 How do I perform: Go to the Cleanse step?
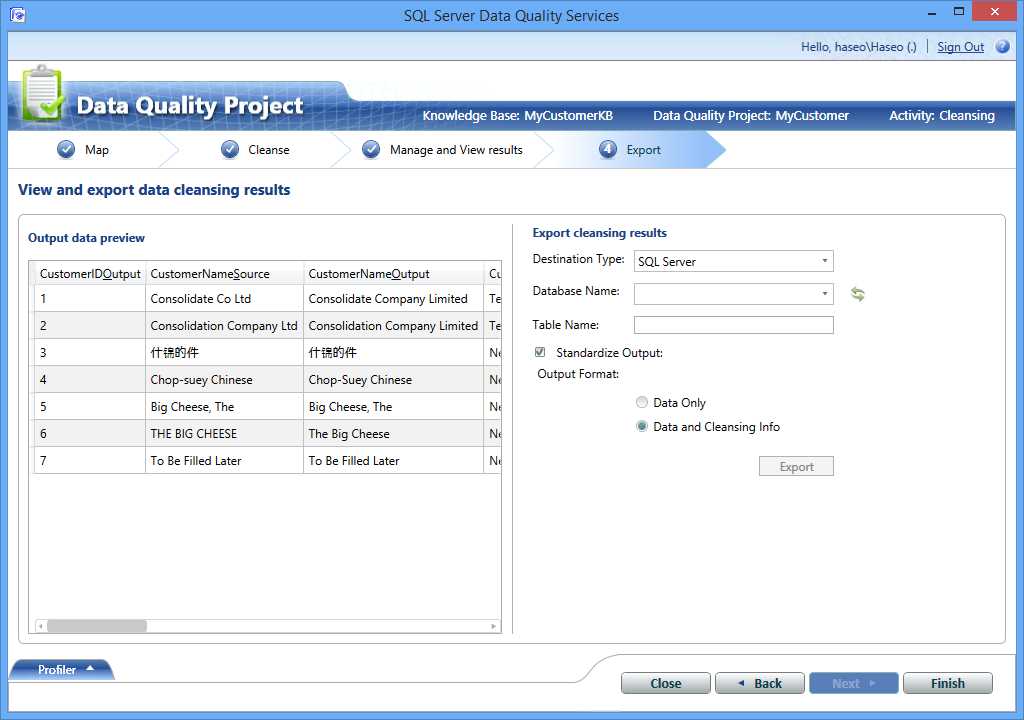[x=268, y=150]
